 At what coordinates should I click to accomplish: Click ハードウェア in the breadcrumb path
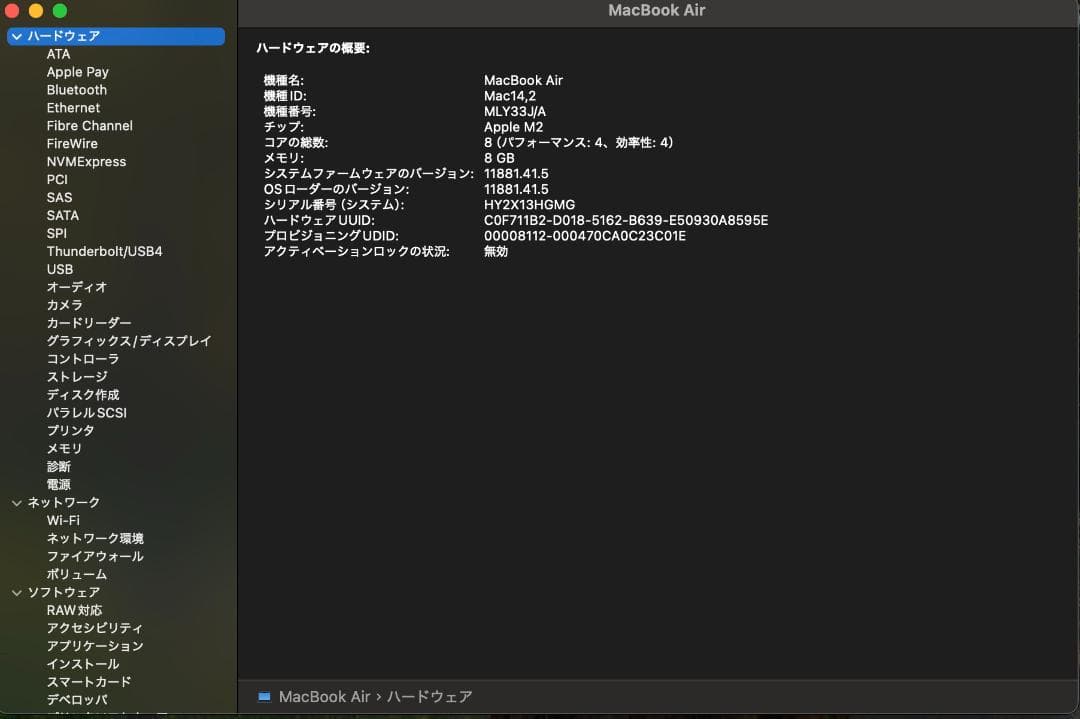click(430, 696)
